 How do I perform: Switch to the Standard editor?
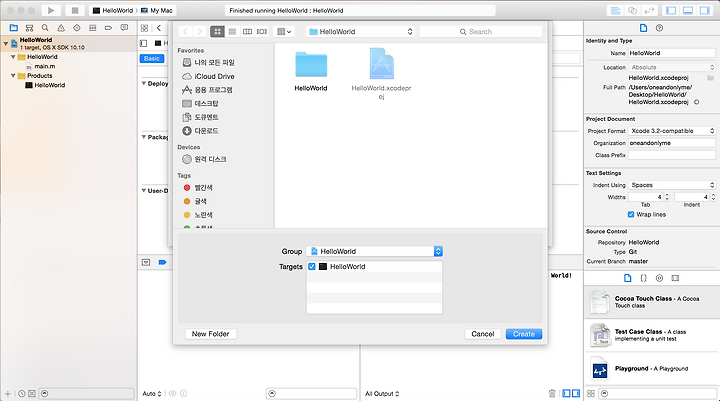615,11
